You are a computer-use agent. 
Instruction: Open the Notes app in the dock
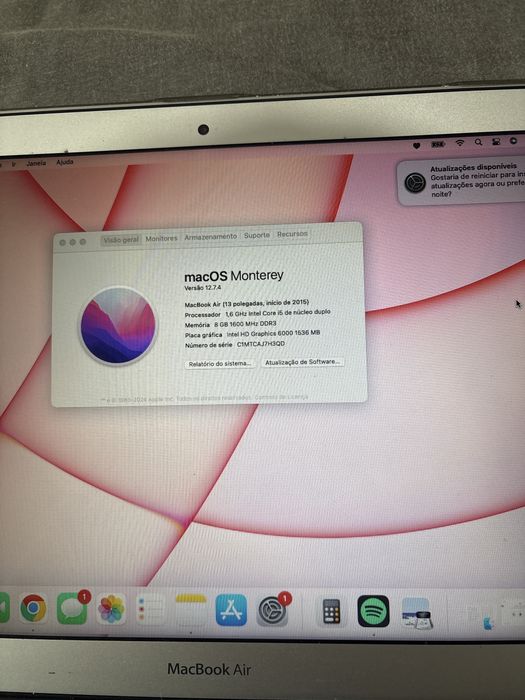191,609
